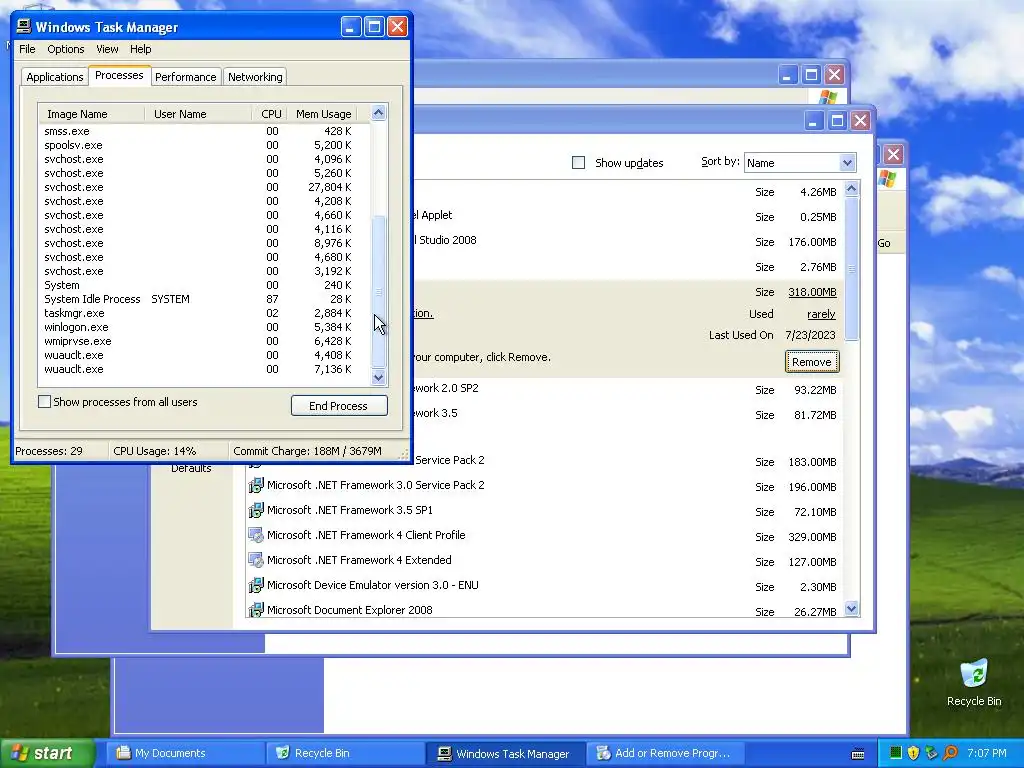Viewport: 1024px width, 768px height.
Task: Sort processes by Image Name column
Action: point(91,114)
